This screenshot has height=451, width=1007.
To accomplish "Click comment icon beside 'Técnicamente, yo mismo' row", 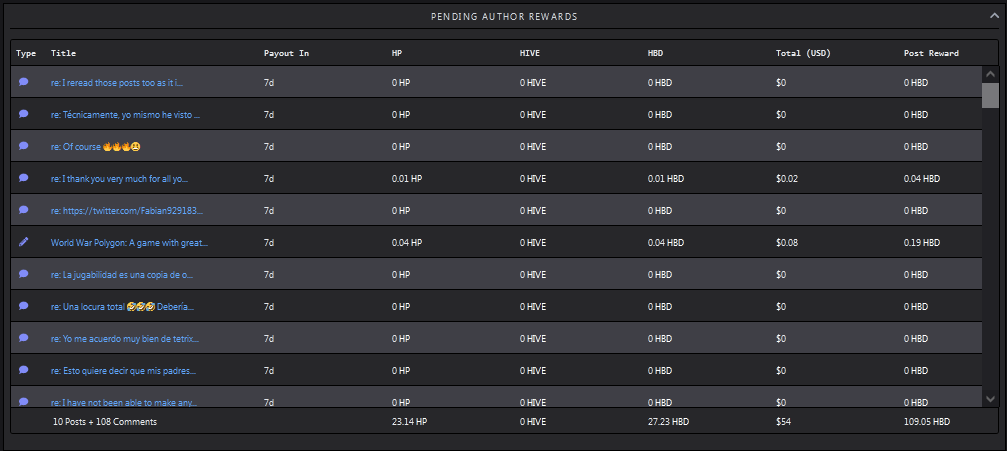I will tap(24, 114).
